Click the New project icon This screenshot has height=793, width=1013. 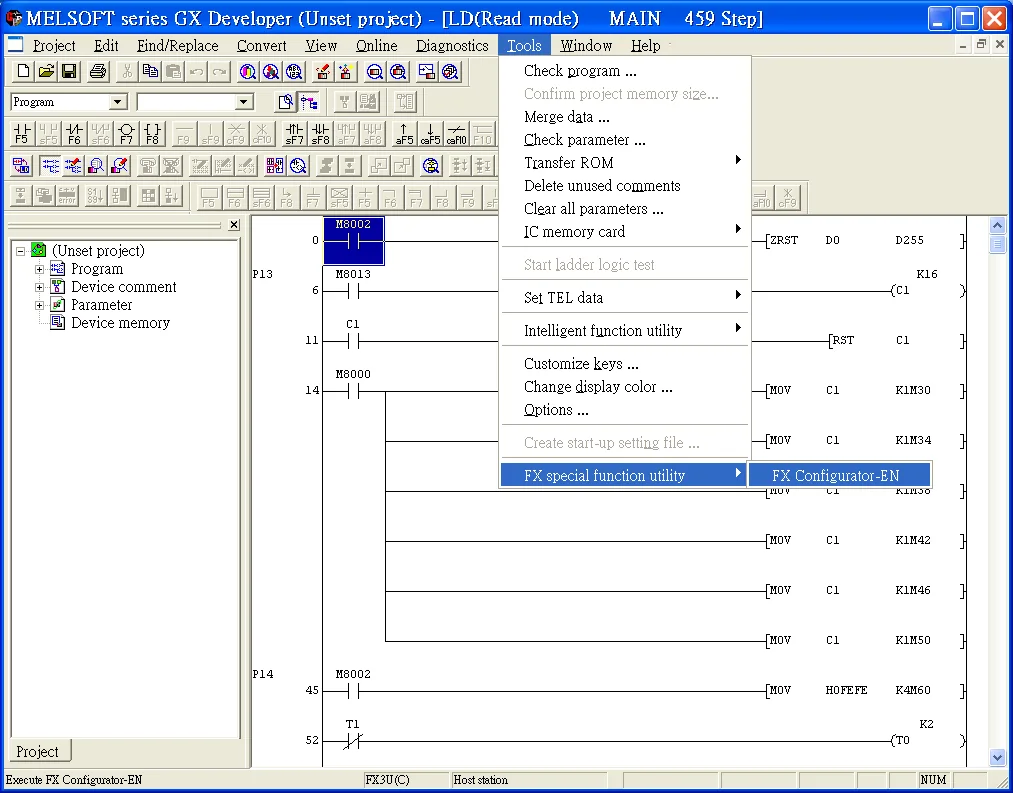click(x=23, y=71)
